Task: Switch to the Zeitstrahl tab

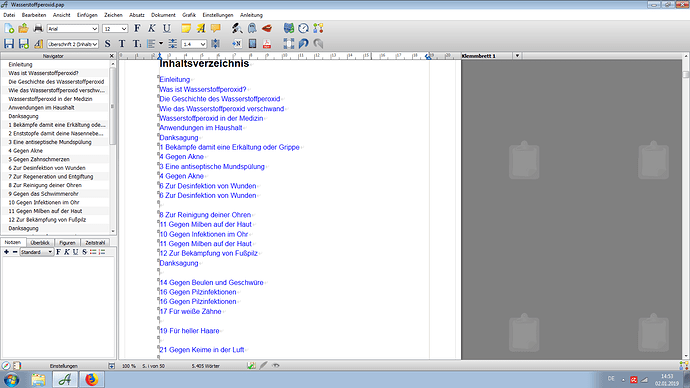Action: pyautogui.click(x=95, y=243)
